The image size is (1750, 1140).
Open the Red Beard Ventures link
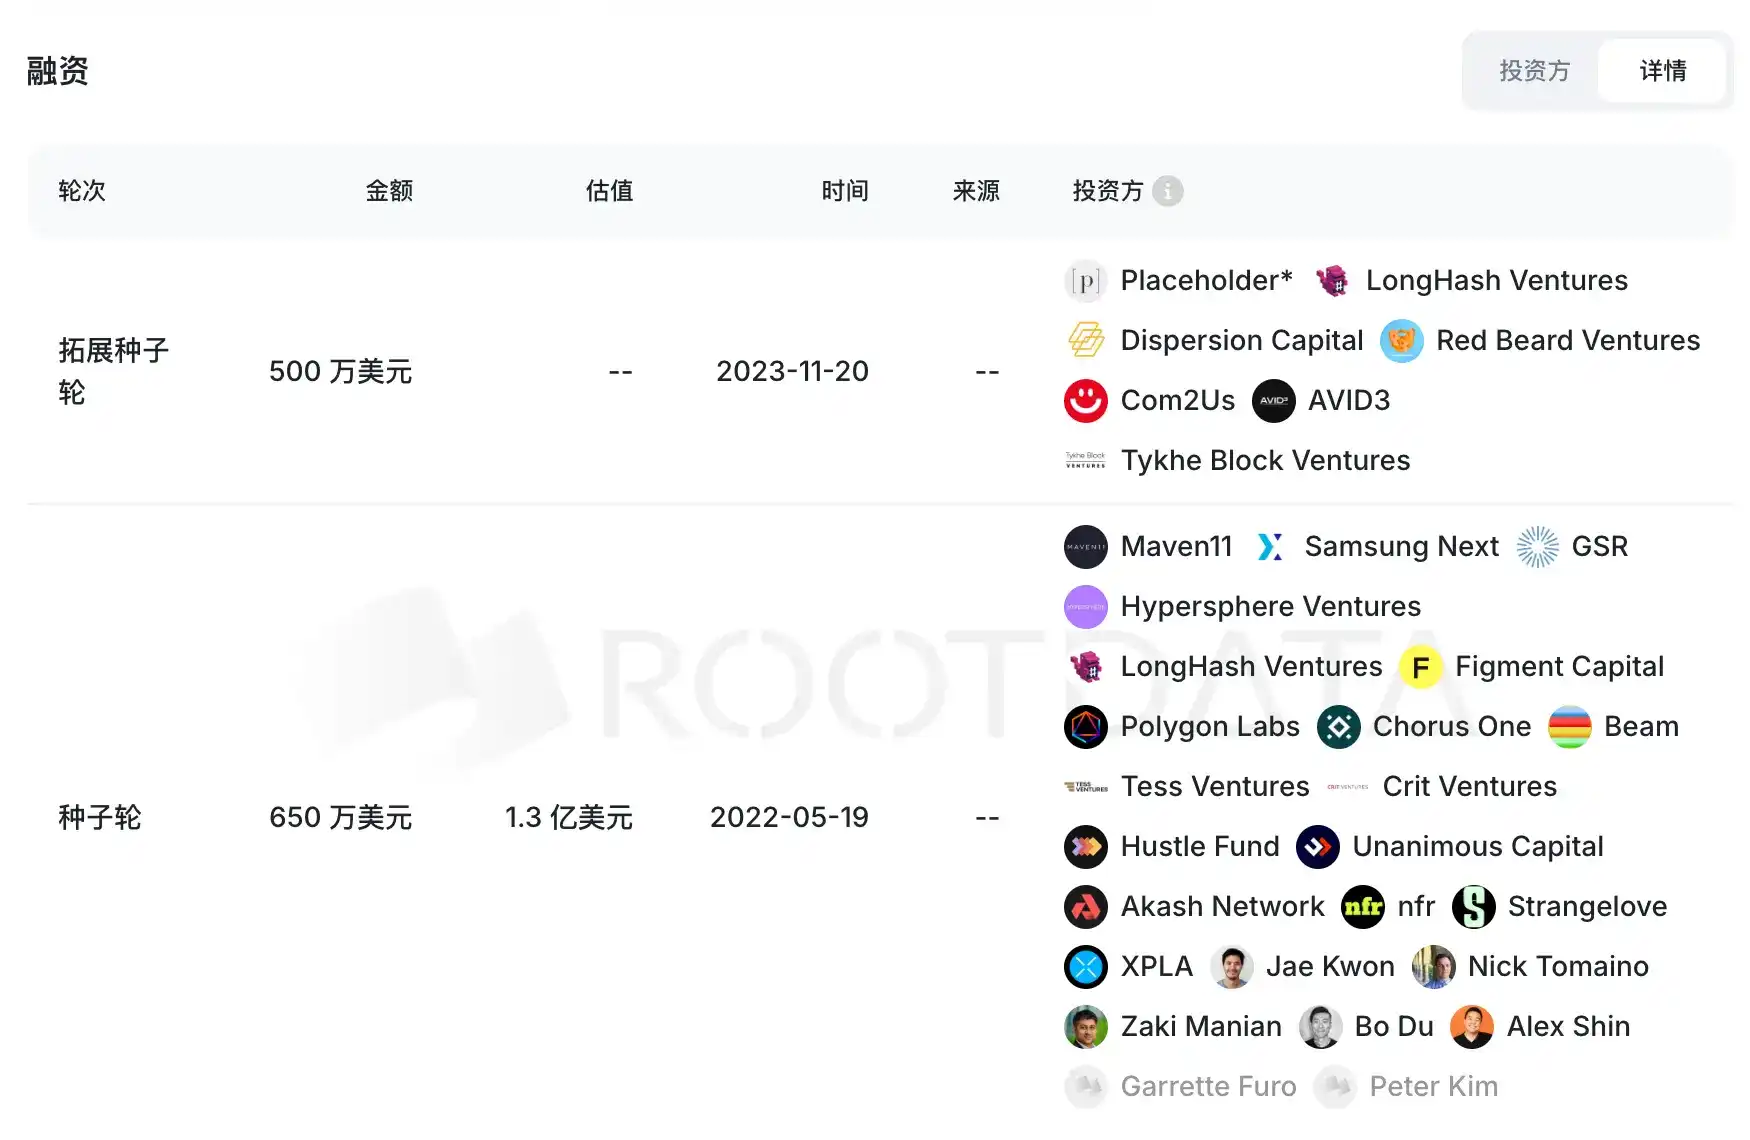pyautogui.click(x=1567, y=341)
